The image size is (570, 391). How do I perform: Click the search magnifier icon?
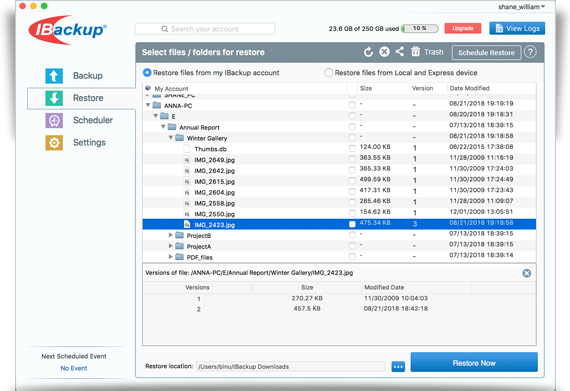[x=165, y=29]
